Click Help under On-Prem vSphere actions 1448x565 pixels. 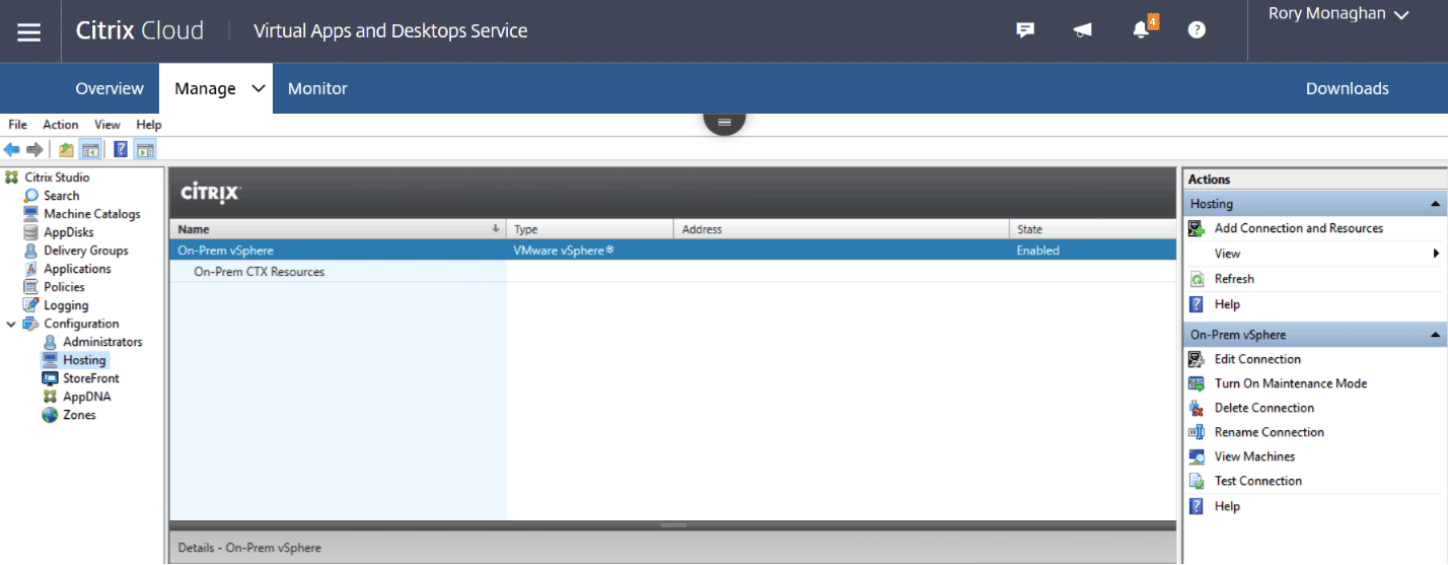pyautogui.click(x=1227, y=507)
